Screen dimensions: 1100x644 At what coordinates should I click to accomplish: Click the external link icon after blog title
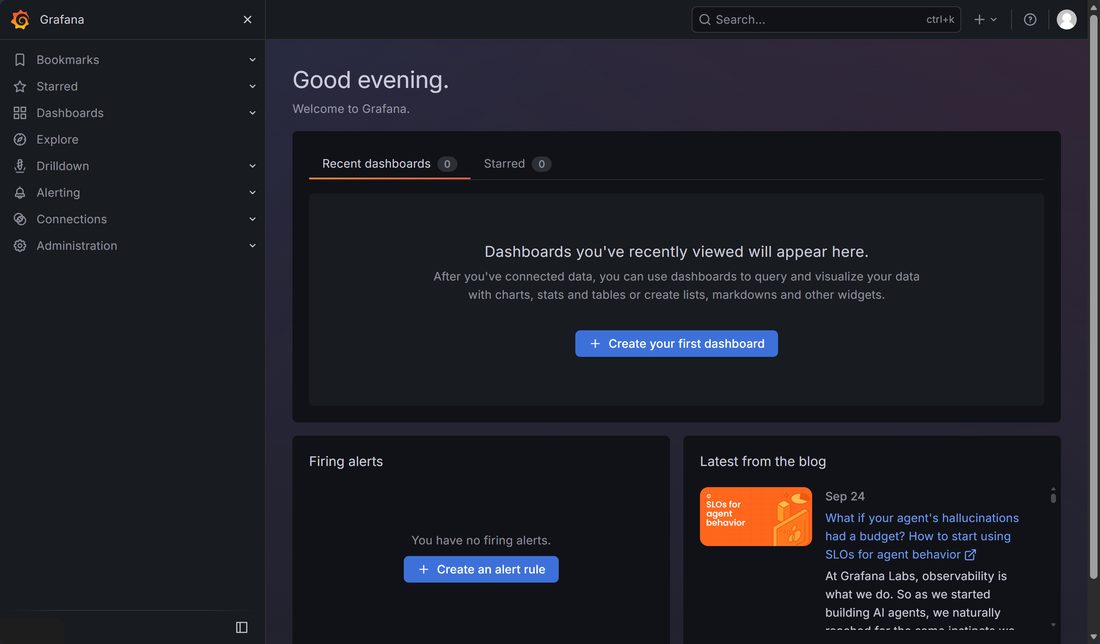coord(970,555)
